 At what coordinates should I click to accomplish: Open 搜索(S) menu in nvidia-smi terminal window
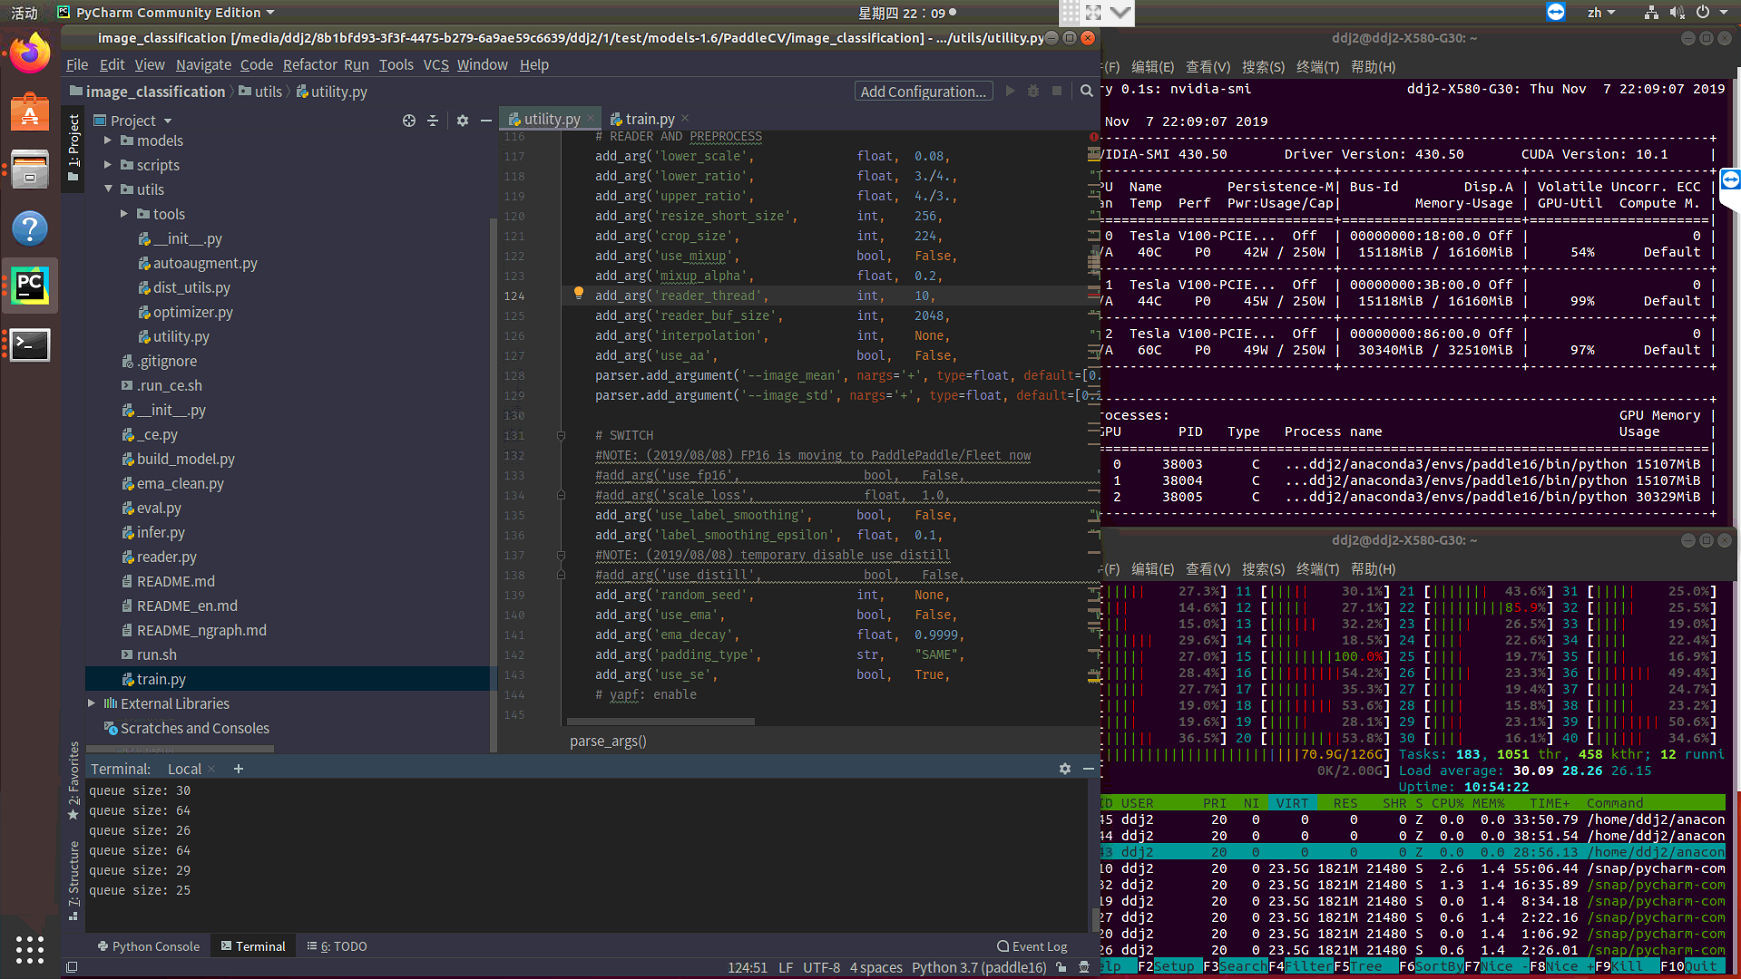tap(1263, 67)
